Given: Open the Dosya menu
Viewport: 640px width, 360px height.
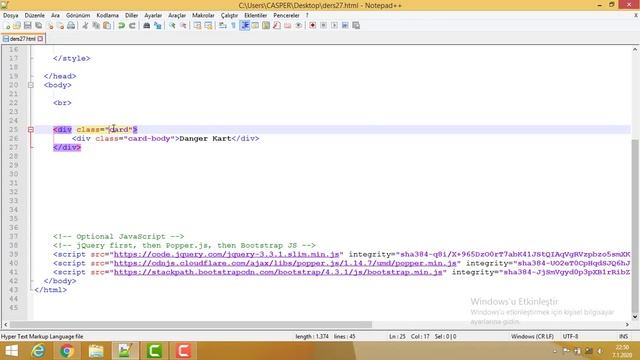Looking at the screenshot, I should (11, 15).
